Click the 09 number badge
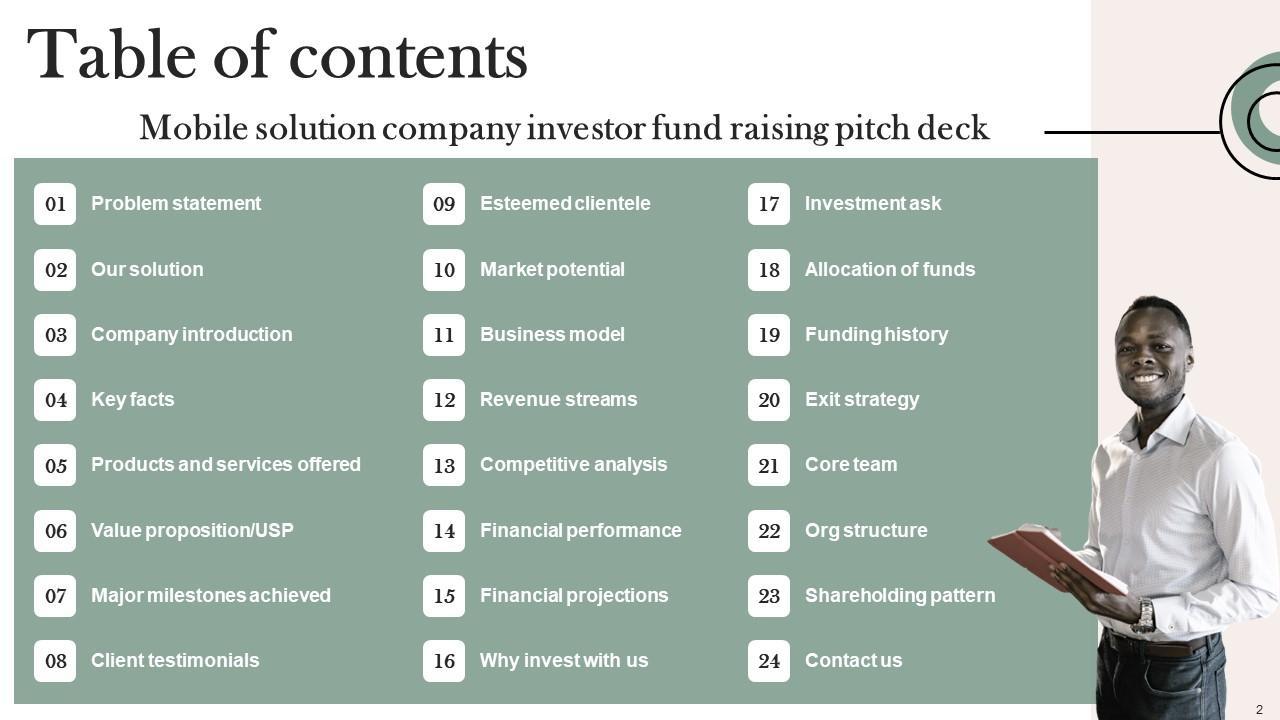Image resolution: width=1280 pixels, height=720 pixels. (444, 204)
